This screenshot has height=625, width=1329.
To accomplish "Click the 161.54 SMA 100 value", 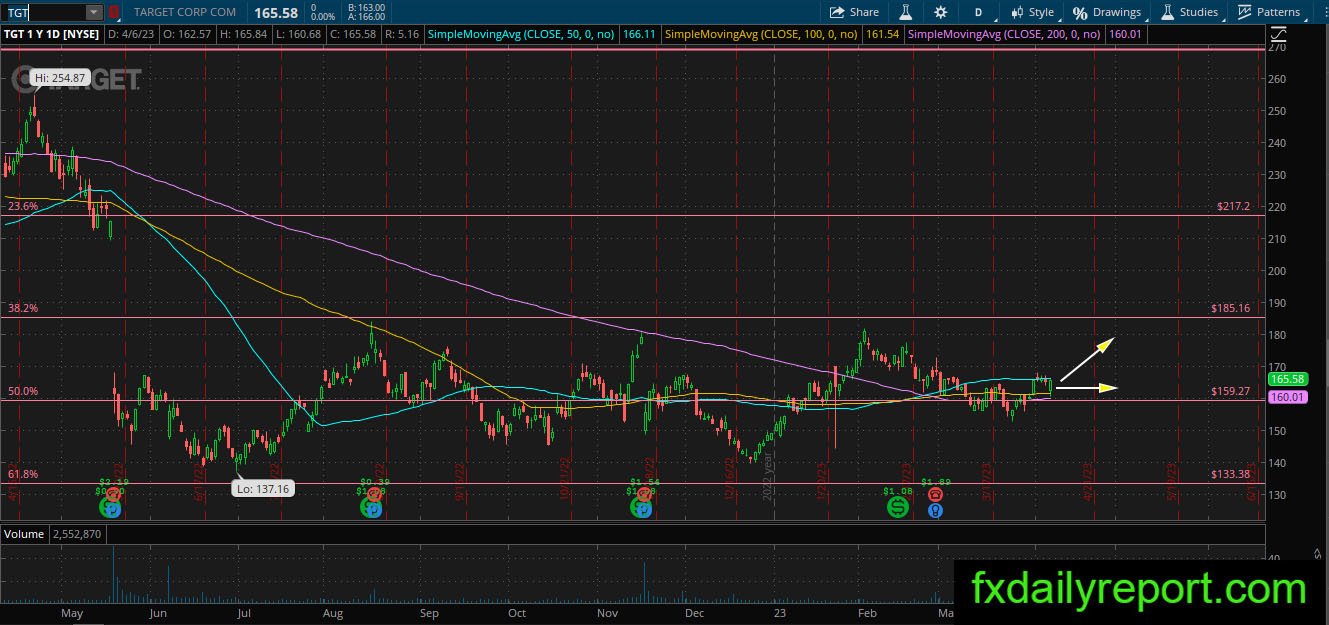I will coord(882,34).
